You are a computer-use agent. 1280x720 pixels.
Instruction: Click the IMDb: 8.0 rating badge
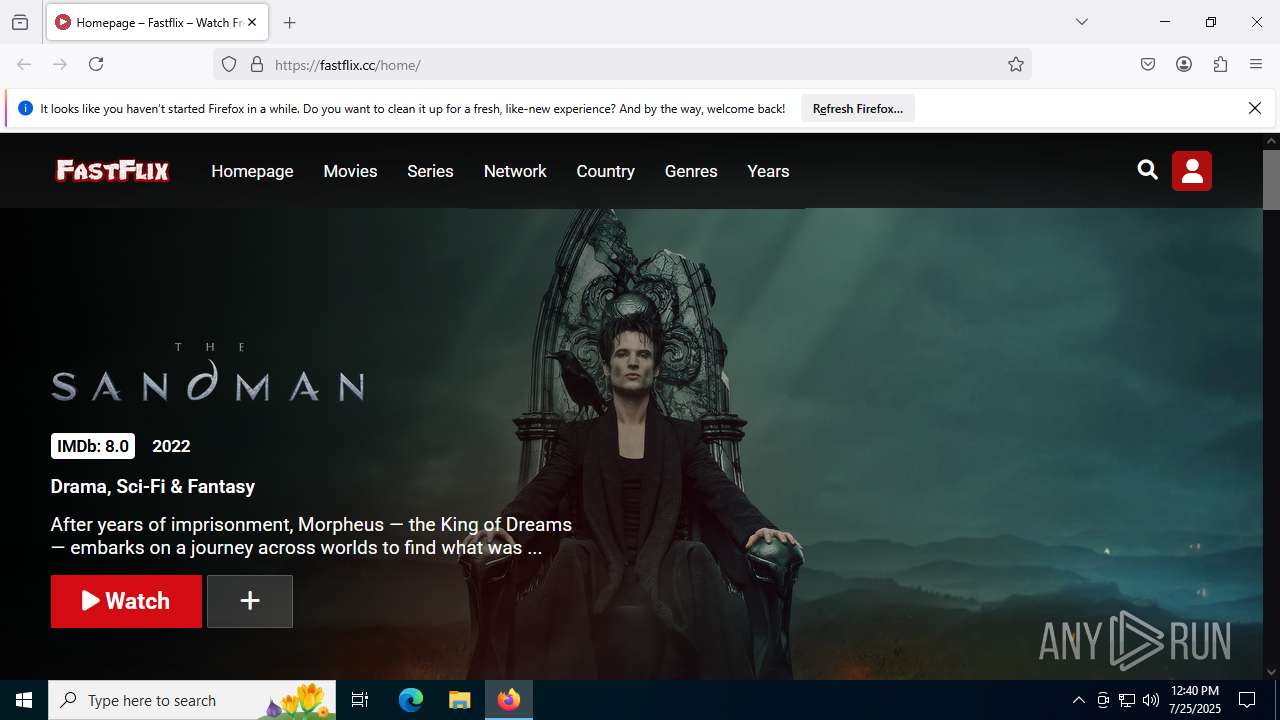point(93,446)
